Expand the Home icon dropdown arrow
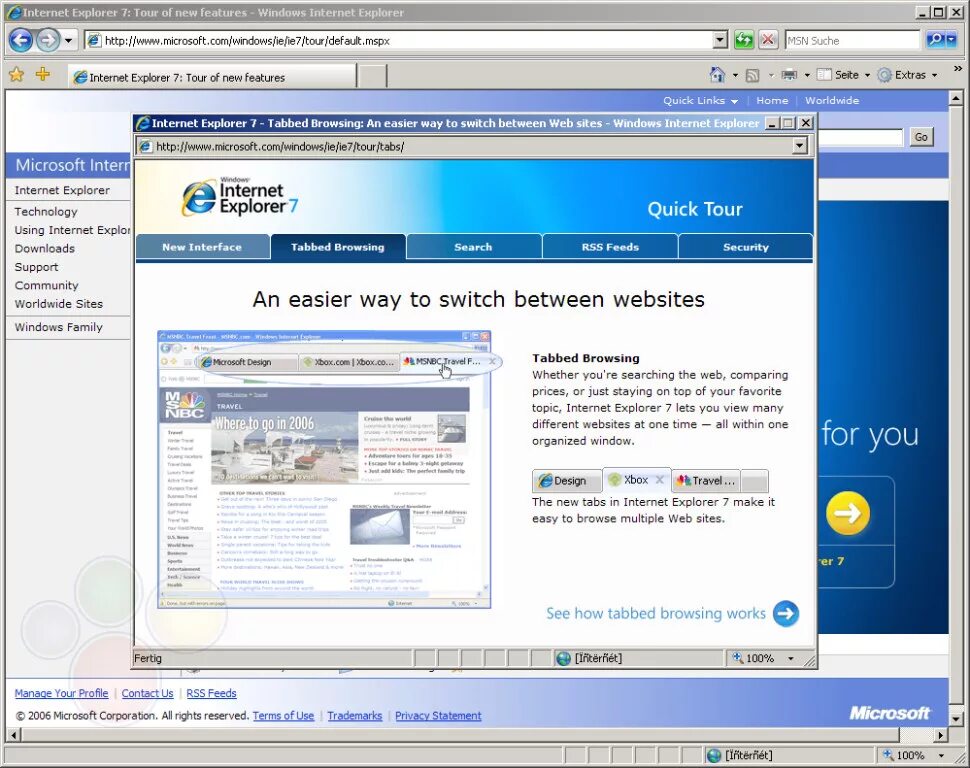The height and width of the screenshot is (768, 970). point(735,76)
